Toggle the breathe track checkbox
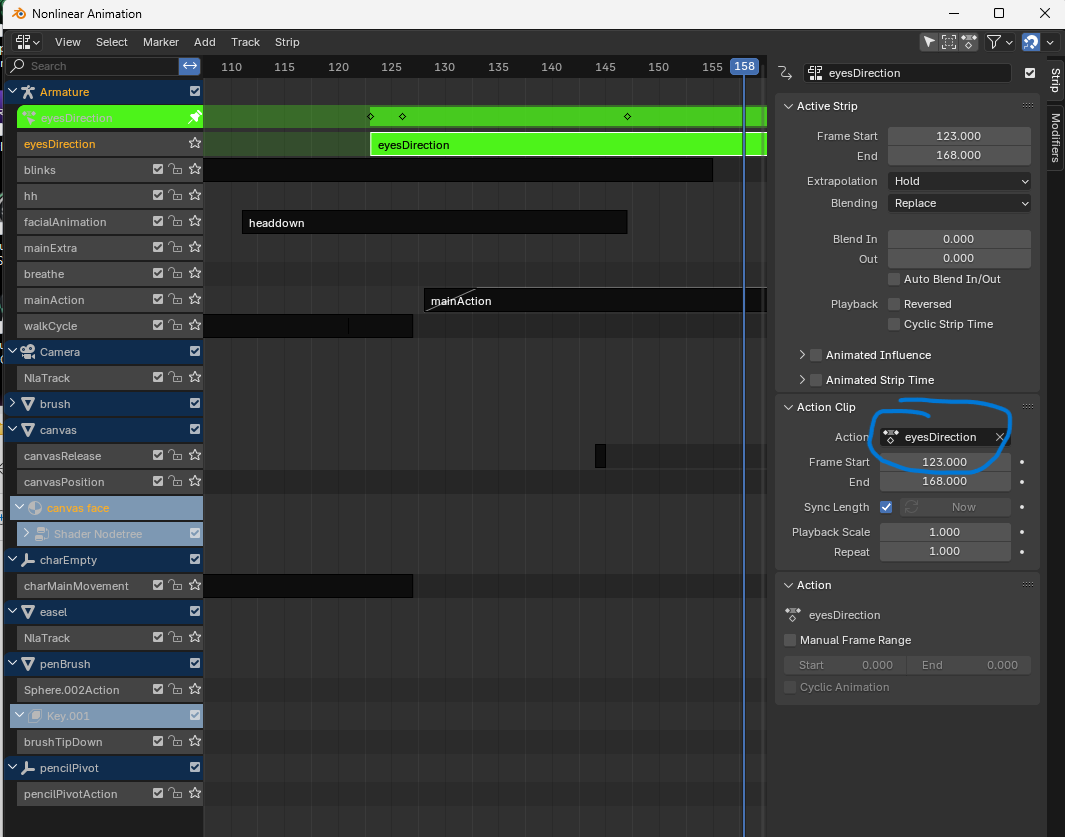 click(158, 273)
